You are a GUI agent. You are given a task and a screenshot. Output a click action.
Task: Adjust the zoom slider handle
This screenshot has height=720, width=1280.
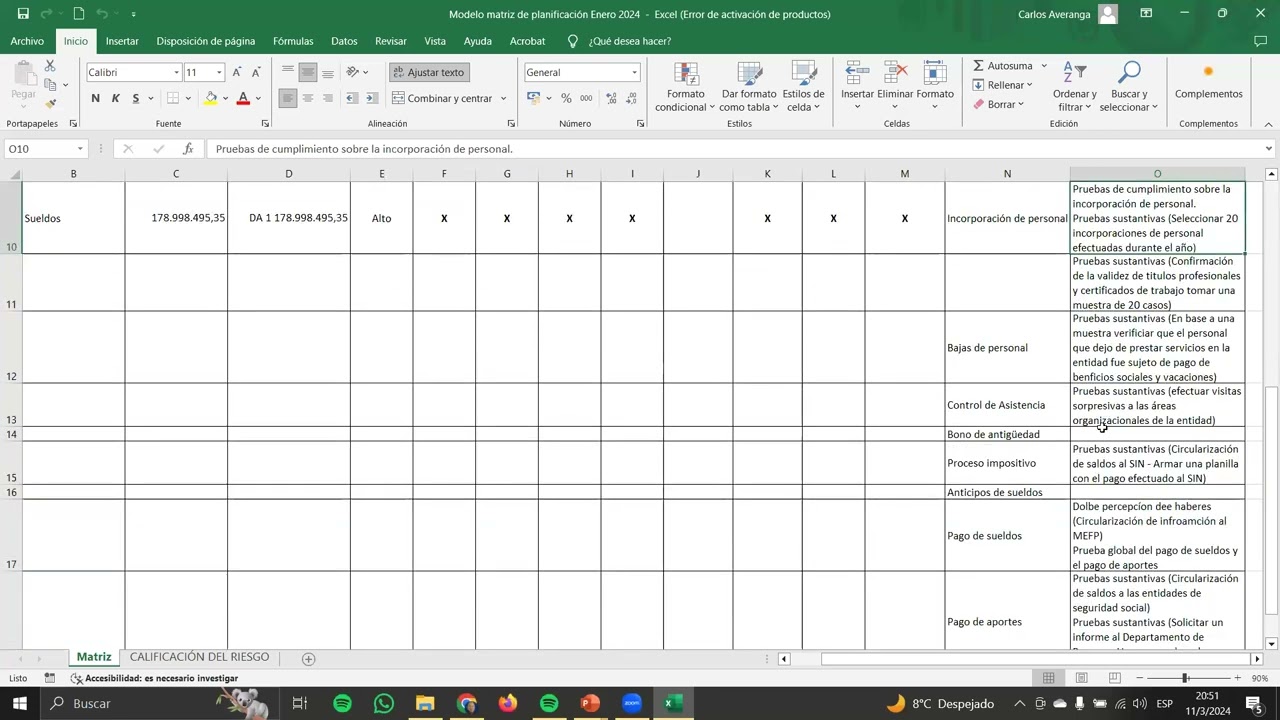coord(1185,678)
